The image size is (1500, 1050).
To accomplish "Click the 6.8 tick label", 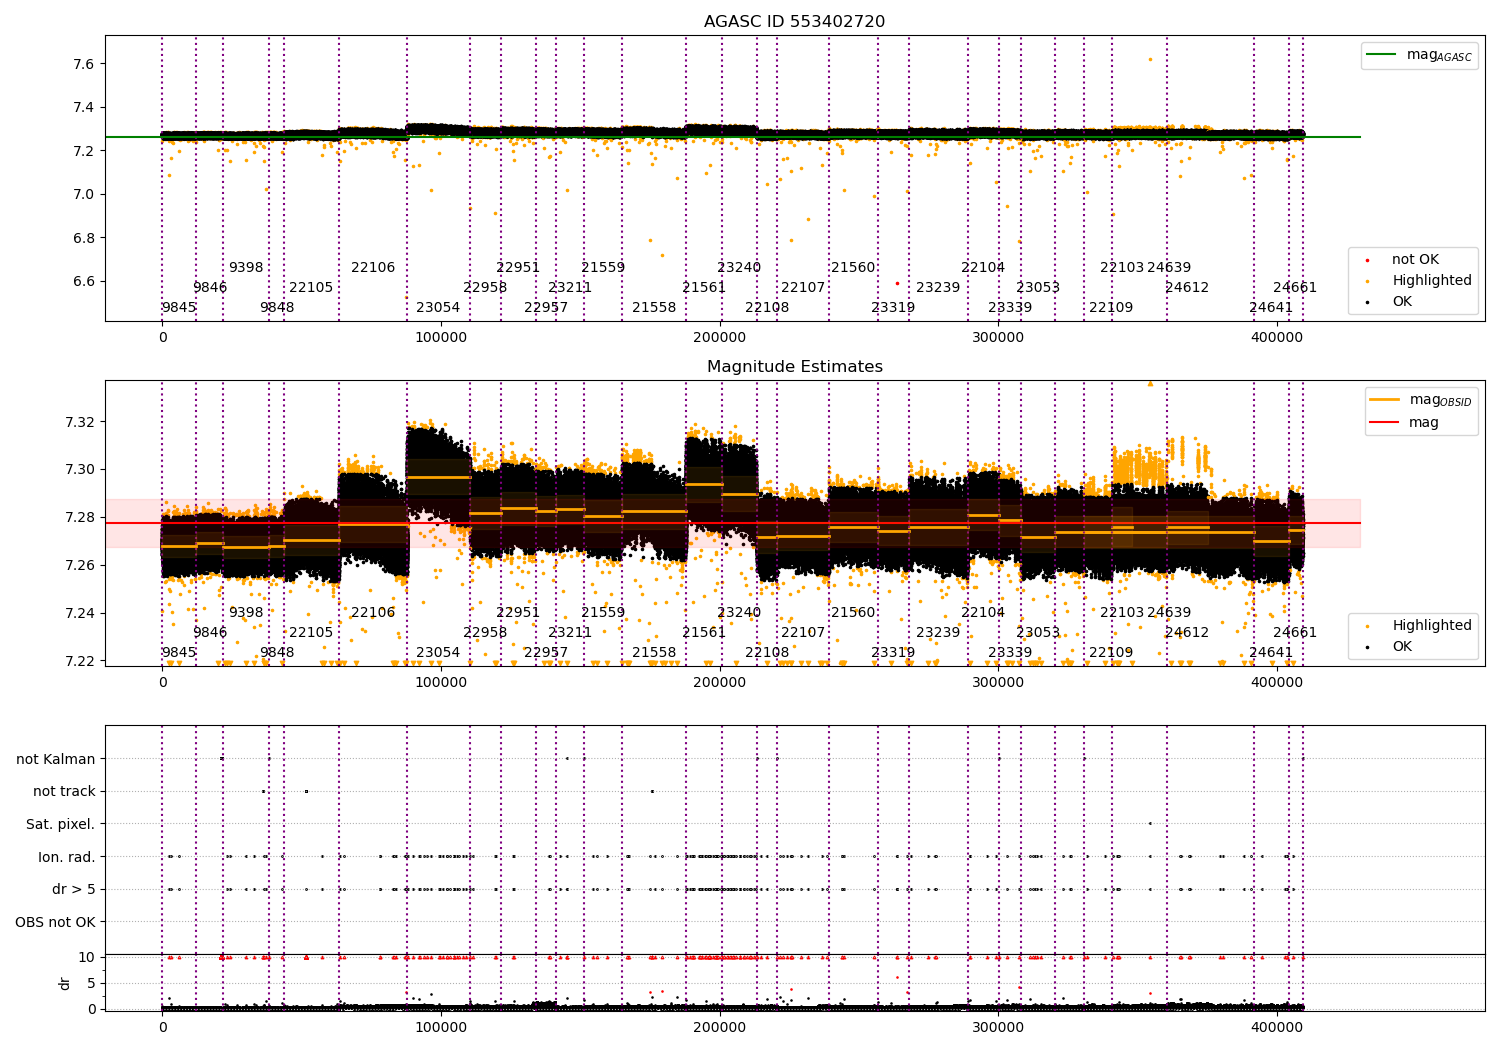I will tap(84, 238).
